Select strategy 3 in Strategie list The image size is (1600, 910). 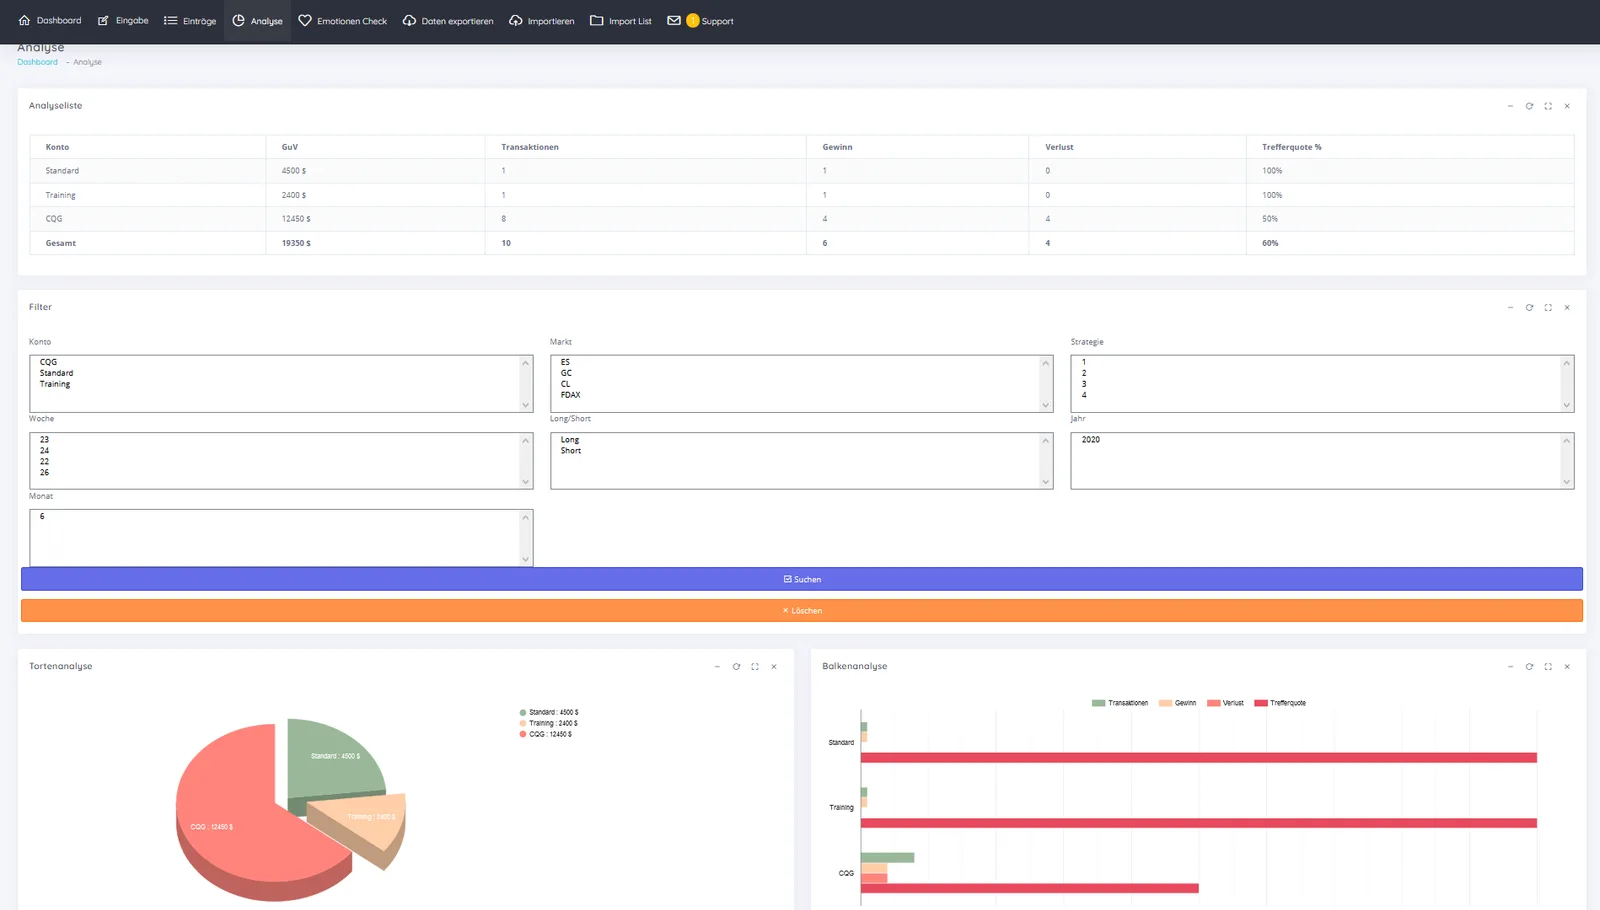click(1084, 384)
